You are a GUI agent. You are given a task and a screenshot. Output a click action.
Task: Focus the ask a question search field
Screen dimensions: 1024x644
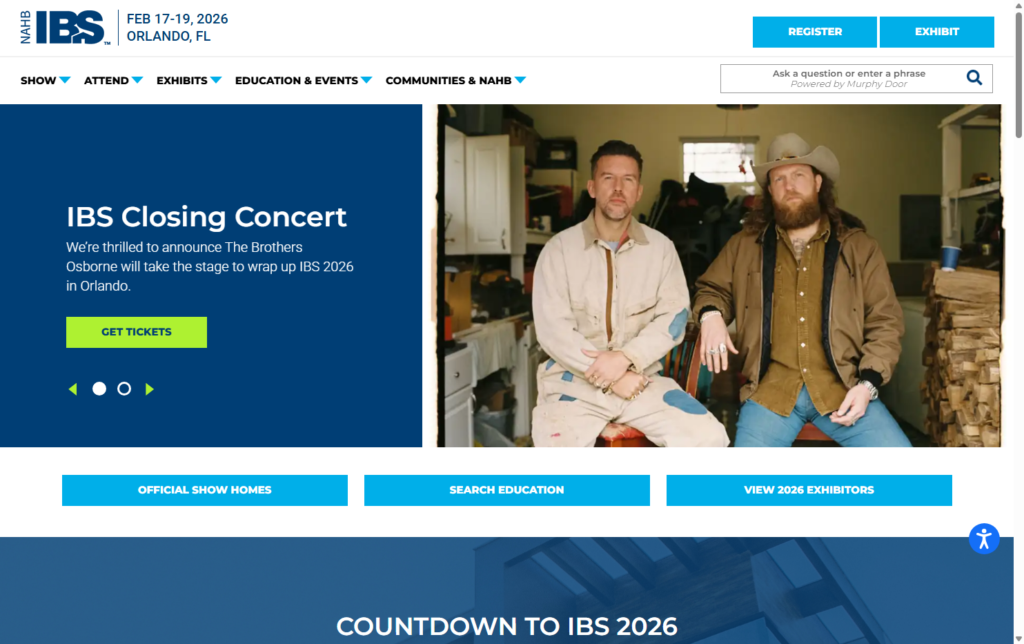pyautogui.click(x=842, y=78)
